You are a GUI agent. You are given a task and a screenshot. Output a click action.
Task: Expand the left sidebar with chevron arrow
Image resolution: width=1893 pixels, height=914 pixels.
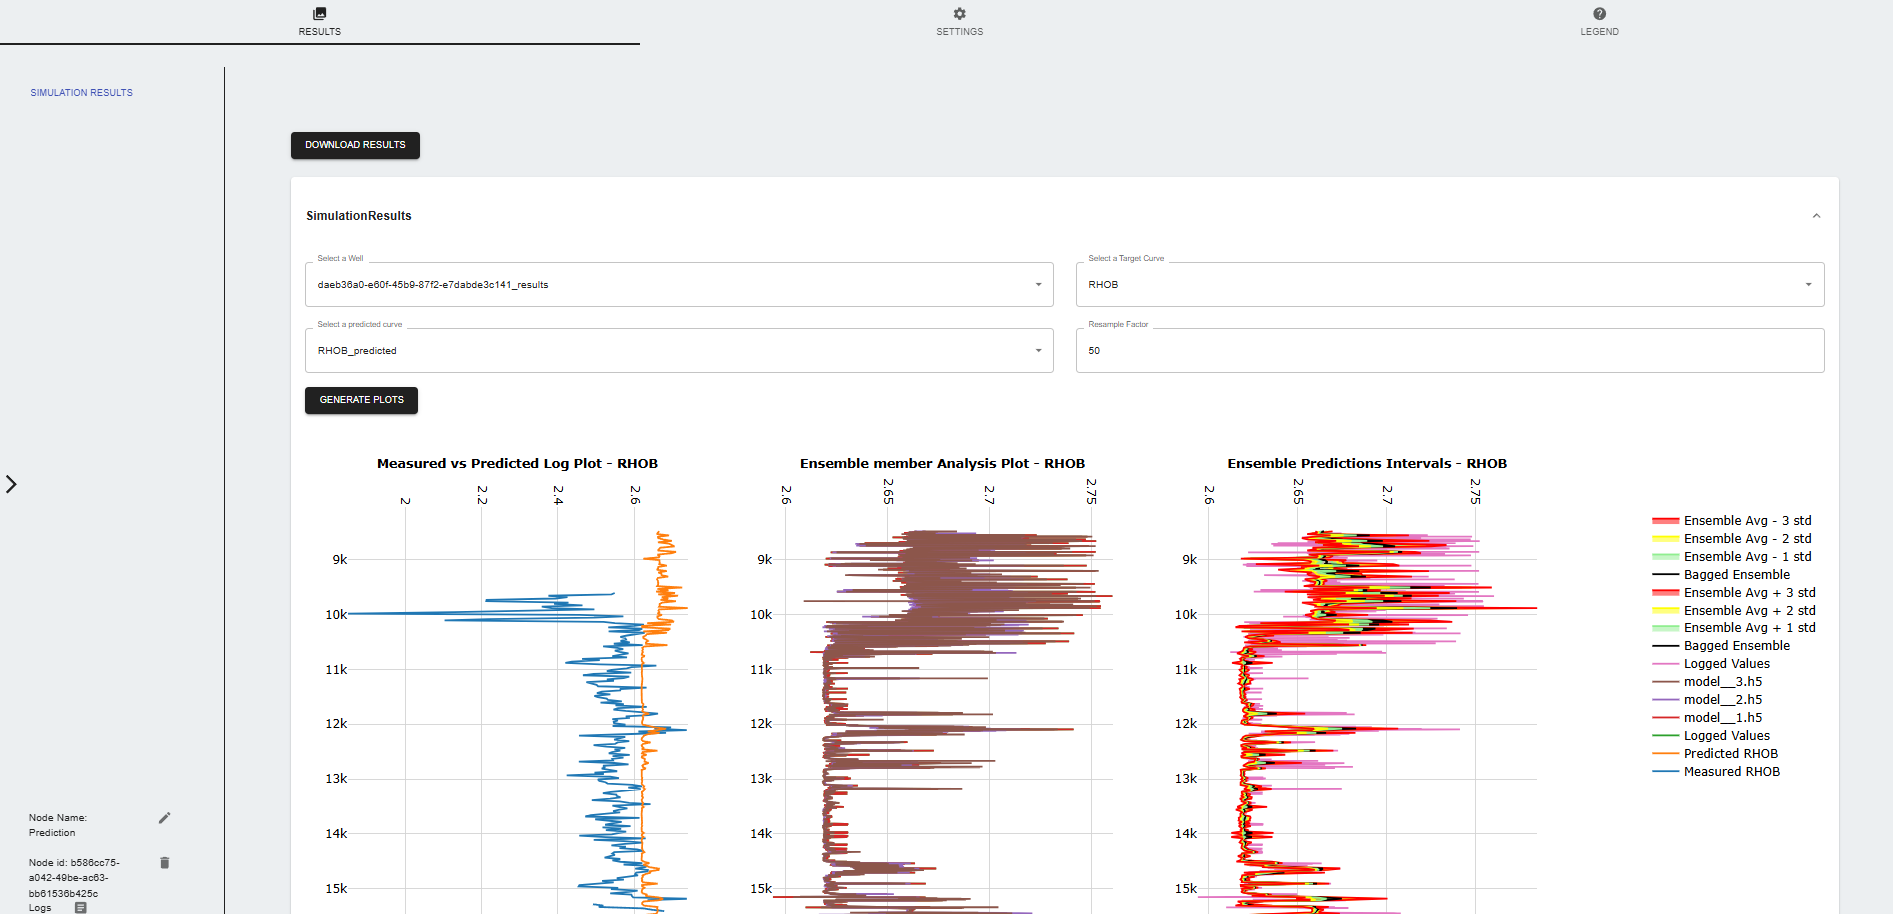tap(11, 484)
